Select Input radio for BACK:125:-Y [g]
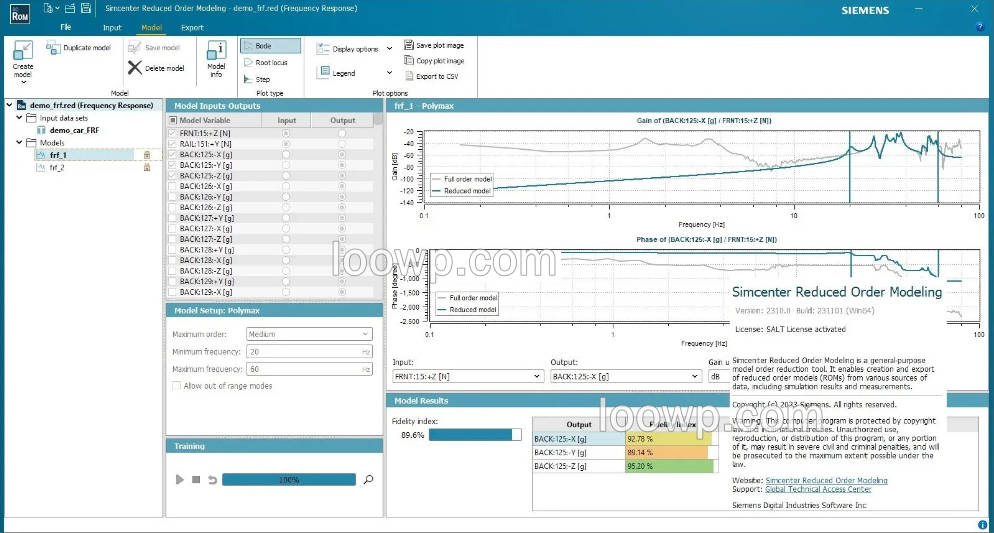The image size is (994, 533). pyautogui.click(x=286, y=165)
